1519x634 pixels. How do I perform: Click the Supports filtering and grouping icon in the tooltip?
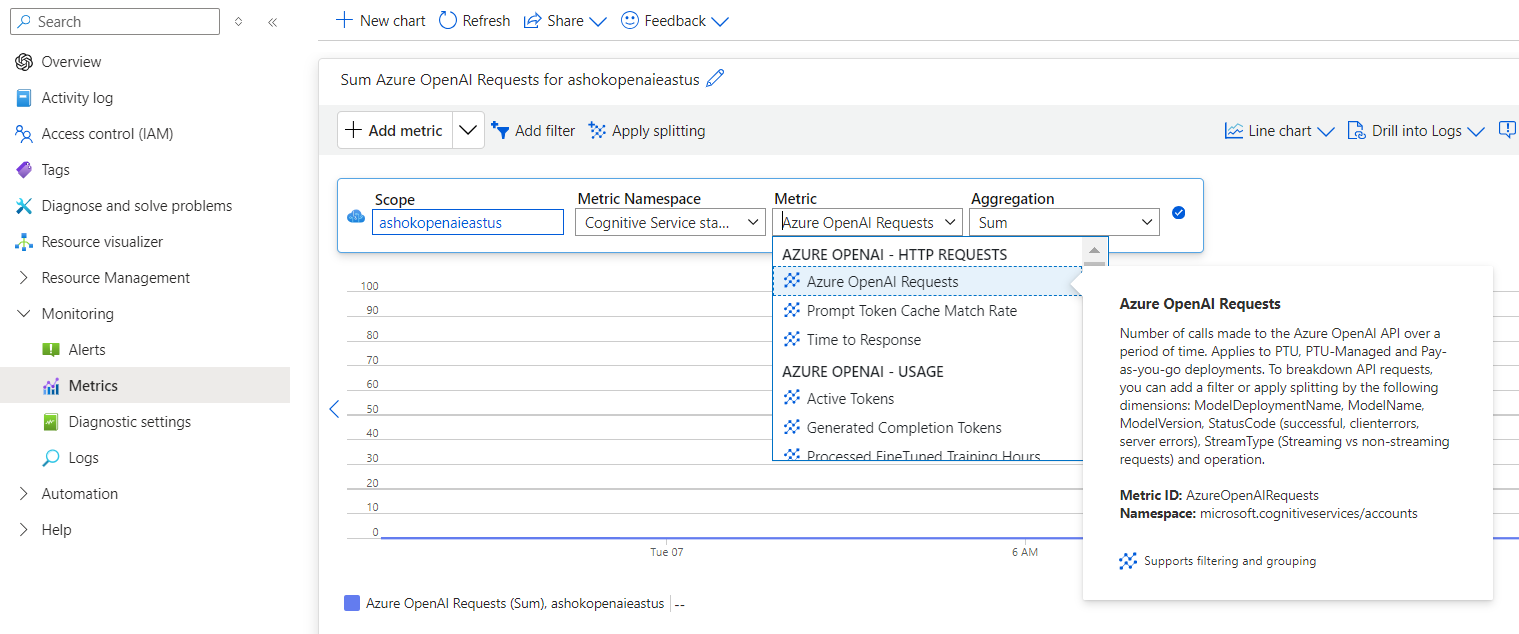pyautogui.click(x=1128, y=561)
